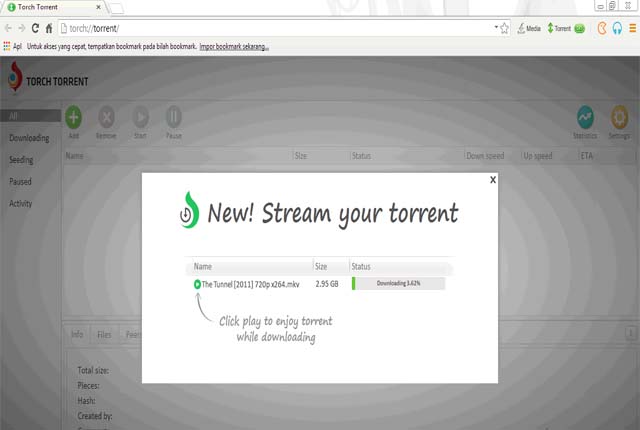Click the Status header inside popup

point(361,266)
